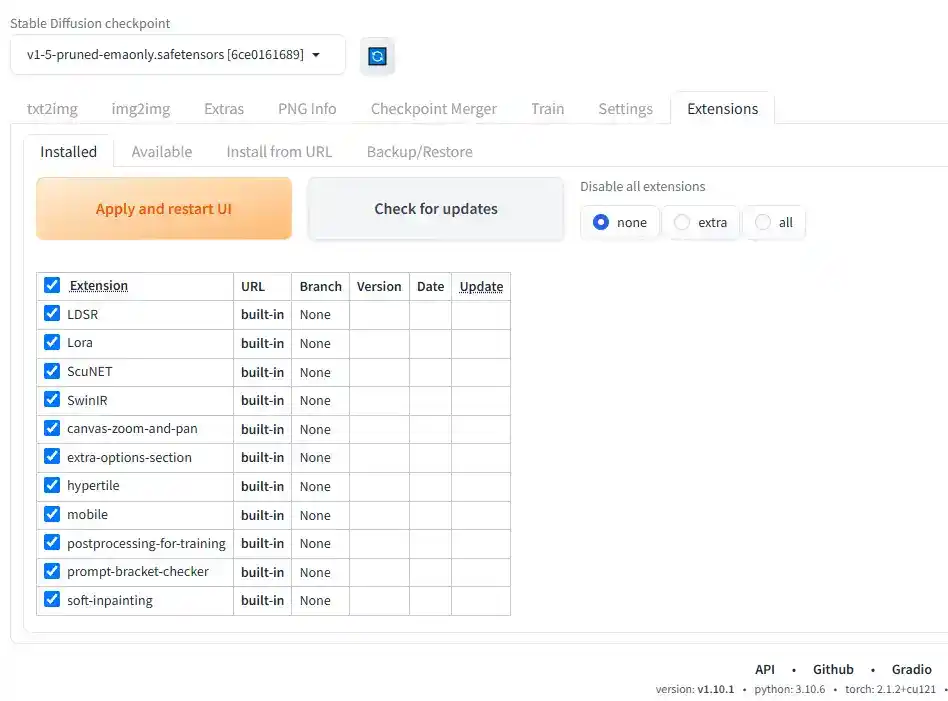Click the built-in URL cell for LDSR

tap(262, 315)
